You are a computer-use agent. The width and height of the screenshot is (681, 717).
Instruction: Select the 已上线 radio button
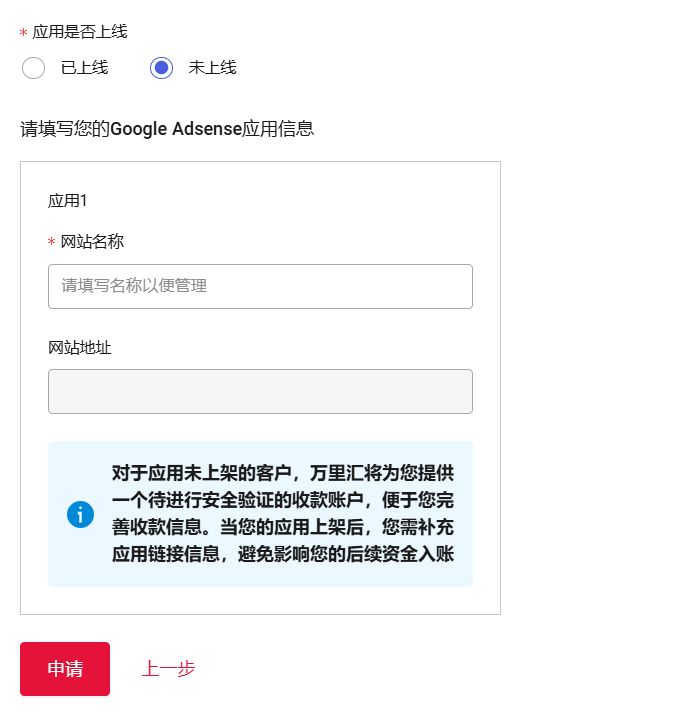(33, 68)
